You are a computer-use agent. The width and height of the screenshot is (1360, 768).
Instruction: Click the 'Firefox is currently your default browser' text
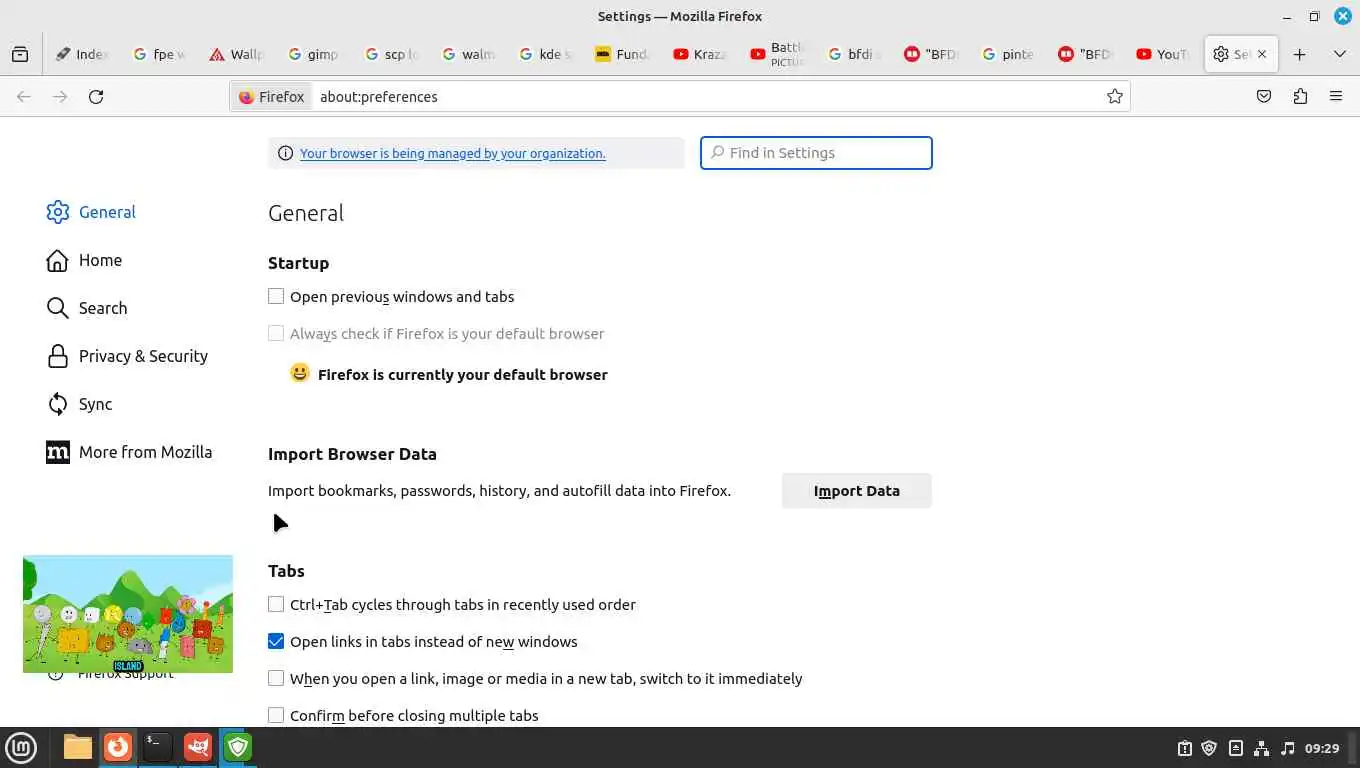tap(463, 375)
